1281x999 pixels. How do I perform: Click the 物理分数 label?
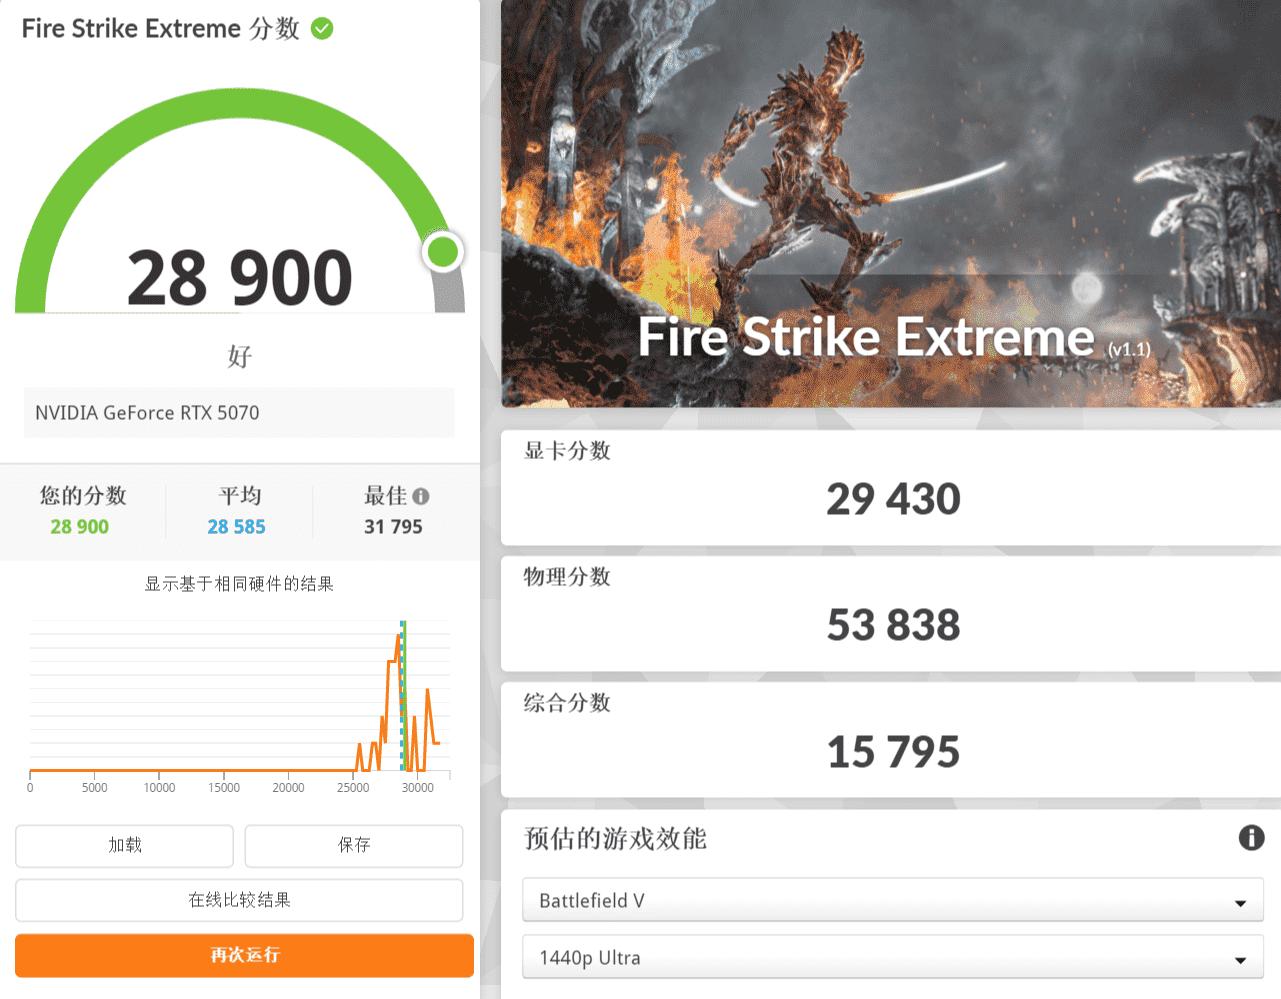(567, 577)
